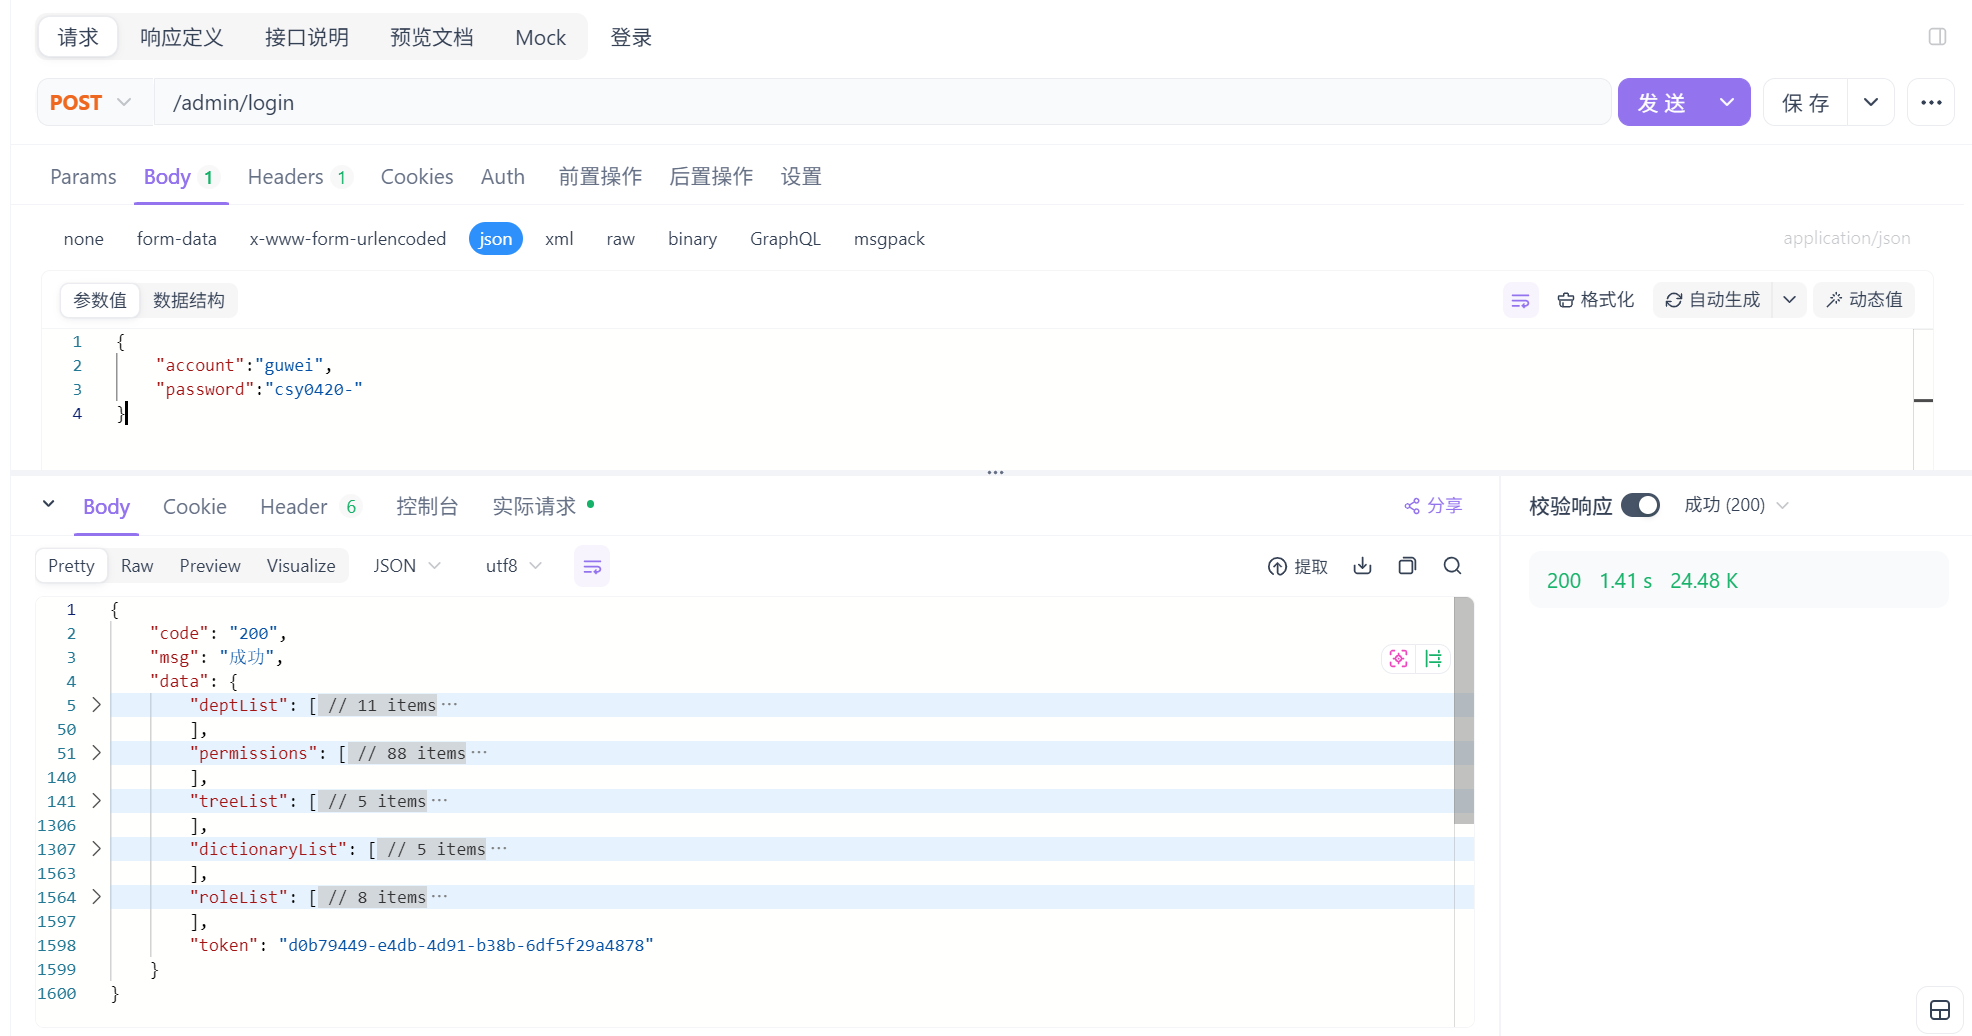
Task: Switch to the Cookie tab in the response panel
Action: click(x=194, y=506)
